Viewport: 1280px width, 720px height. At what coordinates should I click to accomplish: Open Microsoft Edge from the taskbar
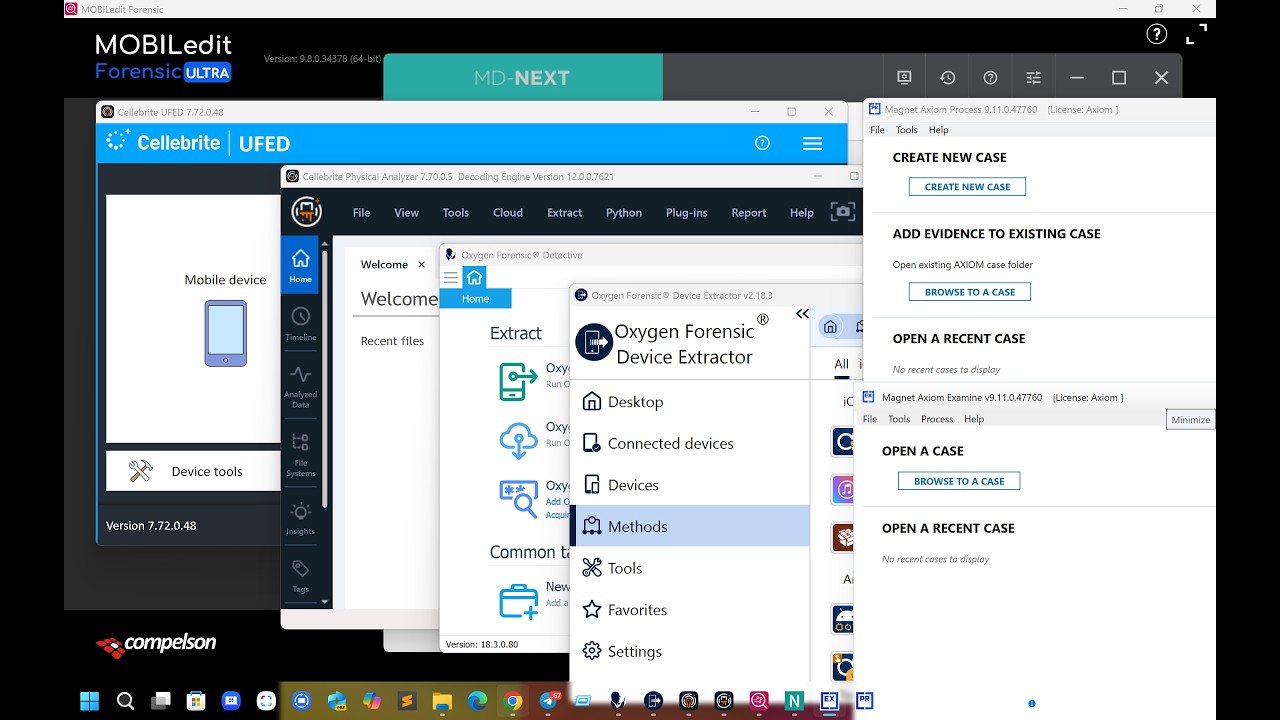coord(477,701)
